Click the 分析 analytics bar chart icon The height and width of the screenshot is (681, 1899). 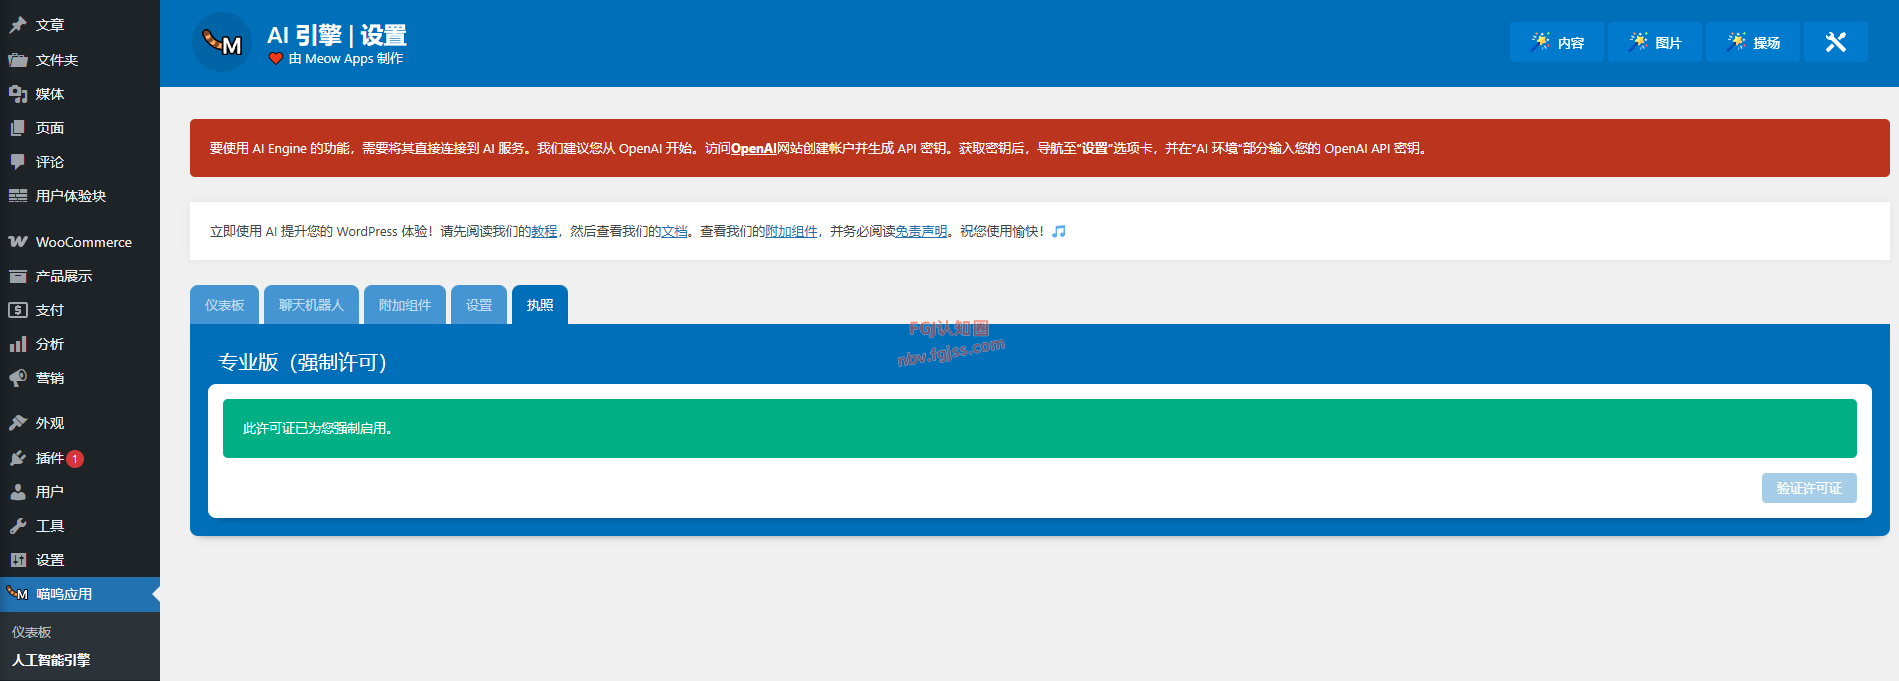click(18, 344)
